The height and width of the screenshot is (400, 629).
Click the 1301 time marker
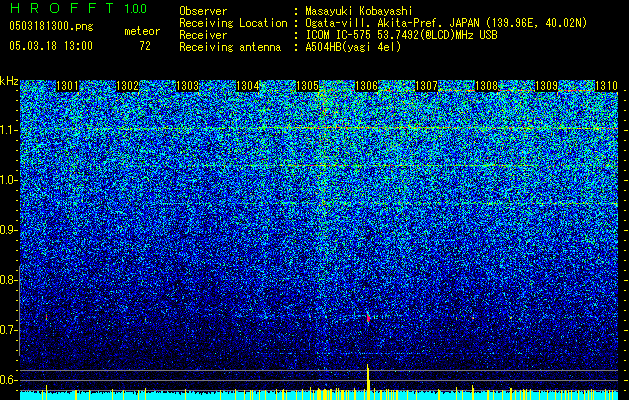(x=67, y=86)
